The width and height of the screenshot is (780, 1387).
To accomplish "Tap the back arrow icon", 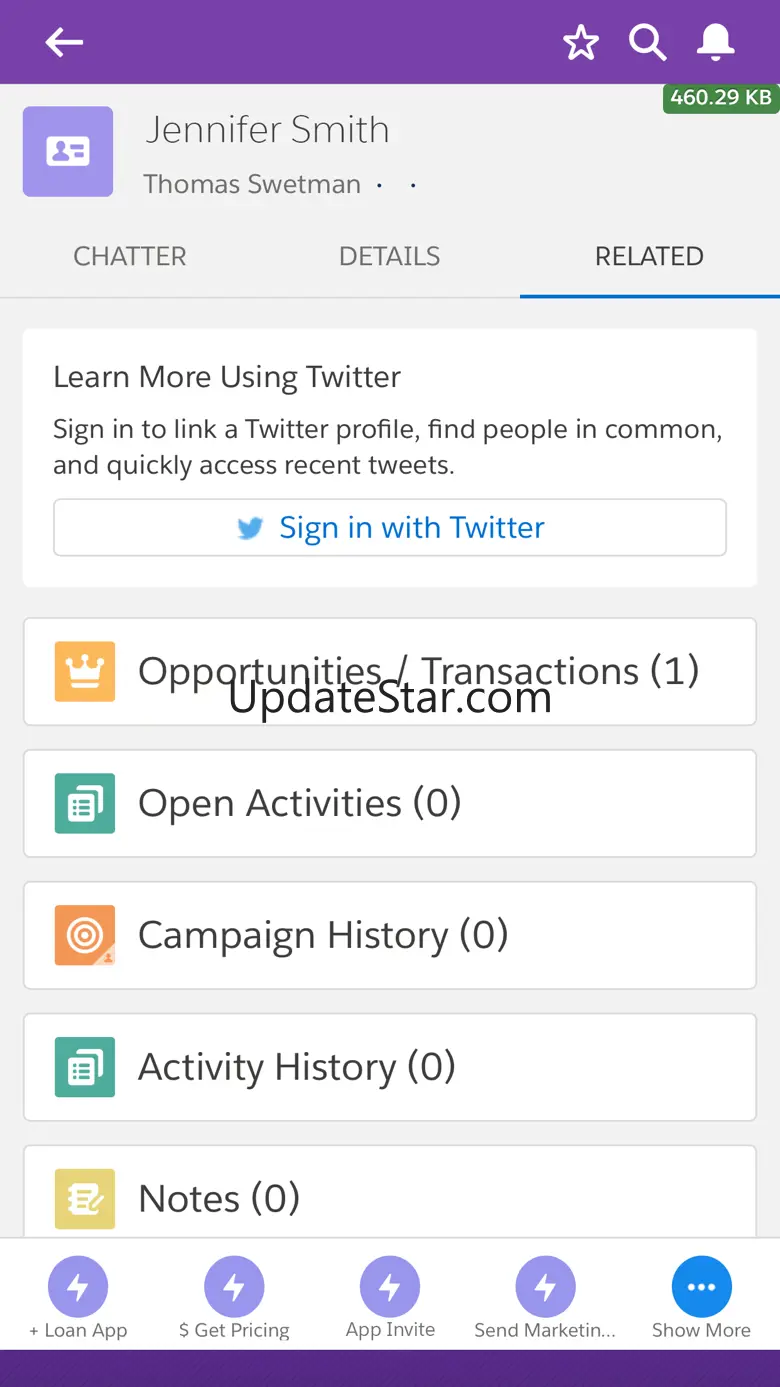I will coord(64,42).
